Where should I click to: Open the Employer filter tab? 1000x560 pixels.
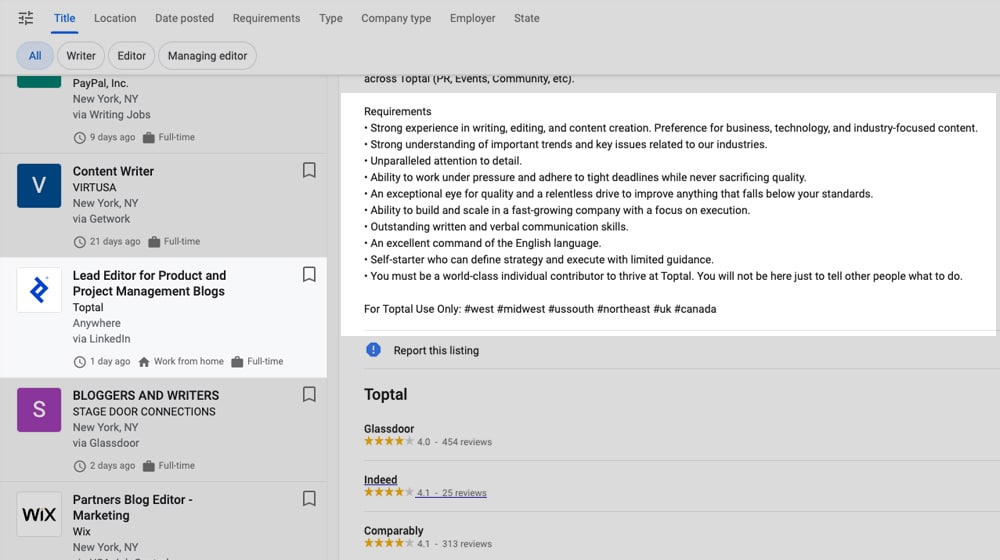pos(472,18)
